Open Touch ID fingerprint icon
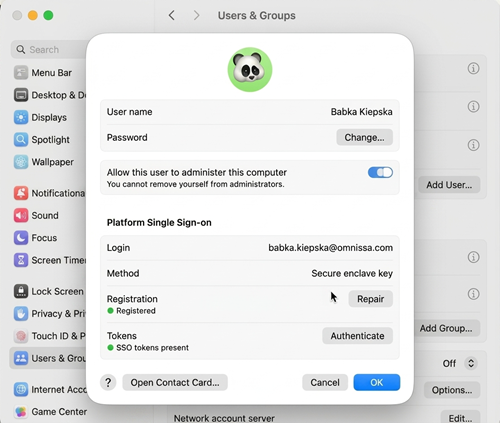This screenshot has height=423, width=500. point(21,336)
